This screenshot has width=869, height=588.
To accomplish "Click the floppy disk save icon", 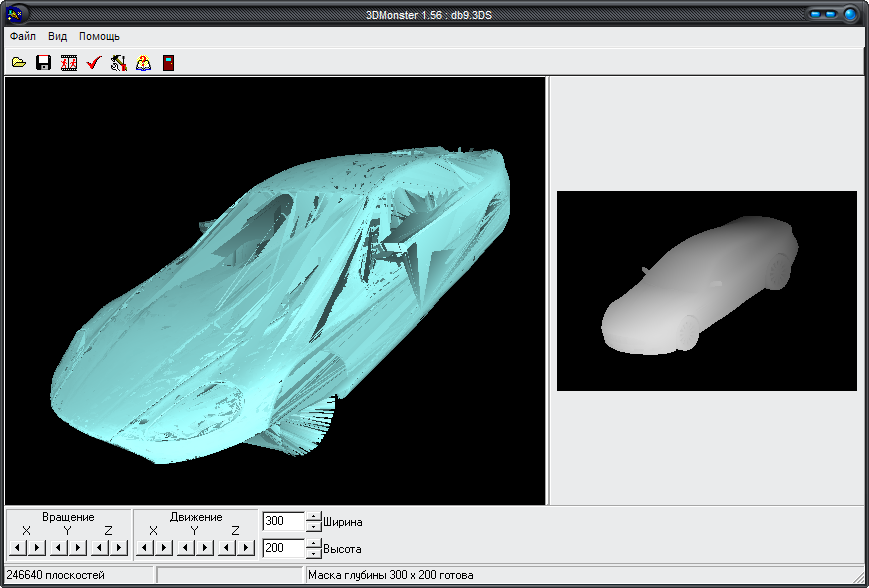I will point(44,63).
